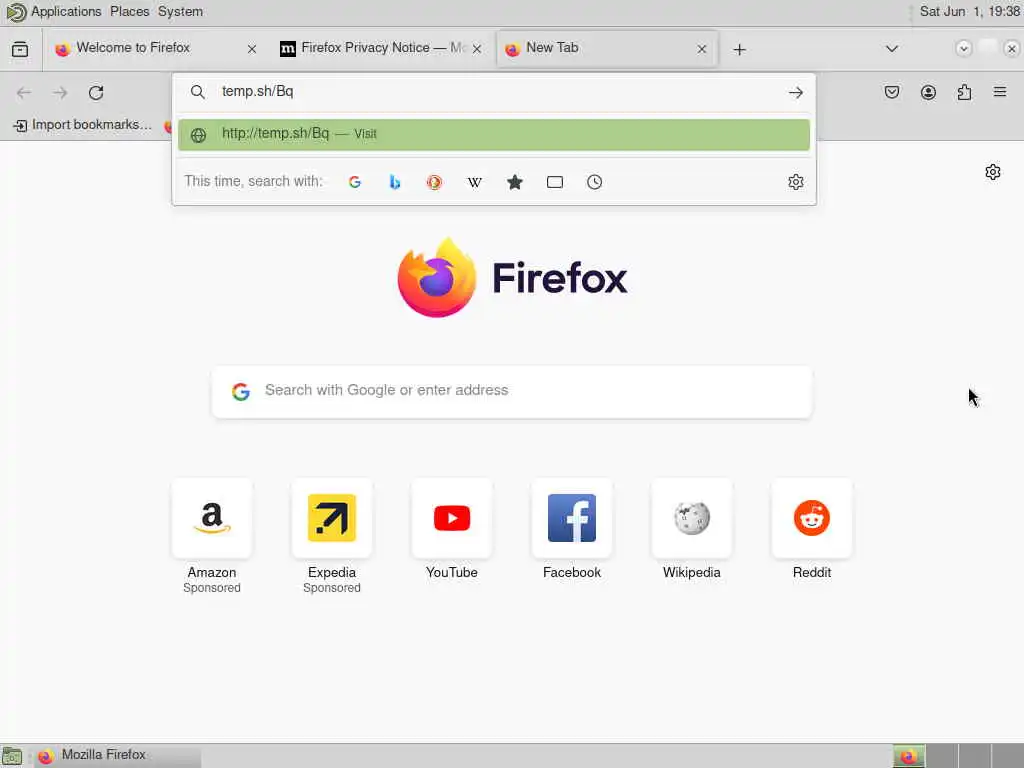The width and height of the screenshot is (1024, 768).
Task: Focus the Search with Google field
Action: click(512, 391)
